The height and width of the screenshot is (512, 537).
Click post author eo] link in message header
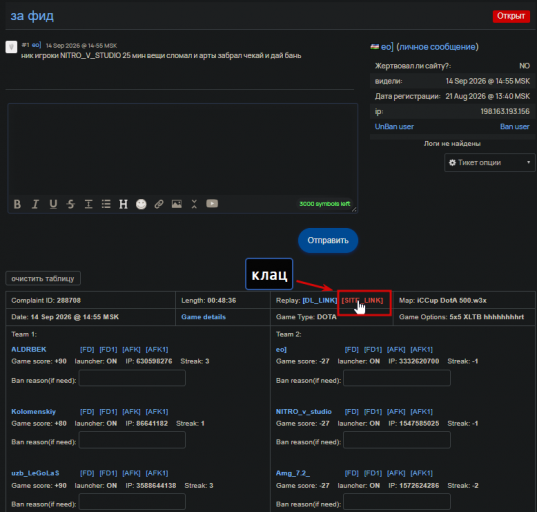[36, 45]
